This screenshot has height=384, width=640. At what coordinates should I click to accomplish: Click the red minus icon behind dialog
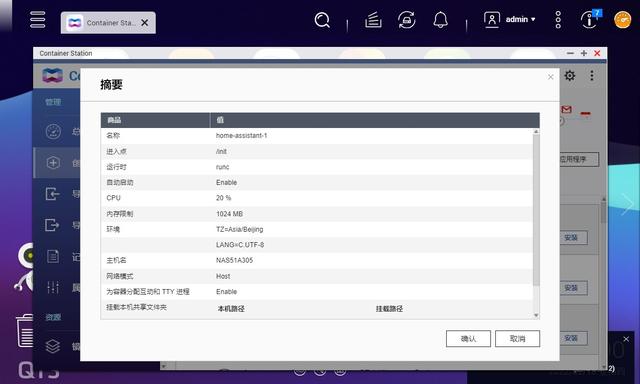[x=586, y=113]
